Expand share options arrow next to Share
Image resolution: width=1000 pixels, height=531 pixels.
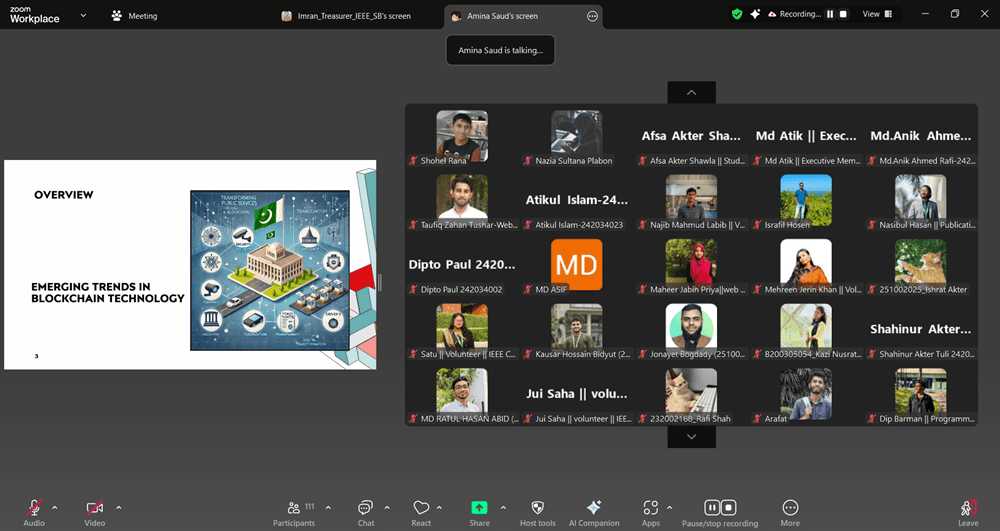pos(503,507)
